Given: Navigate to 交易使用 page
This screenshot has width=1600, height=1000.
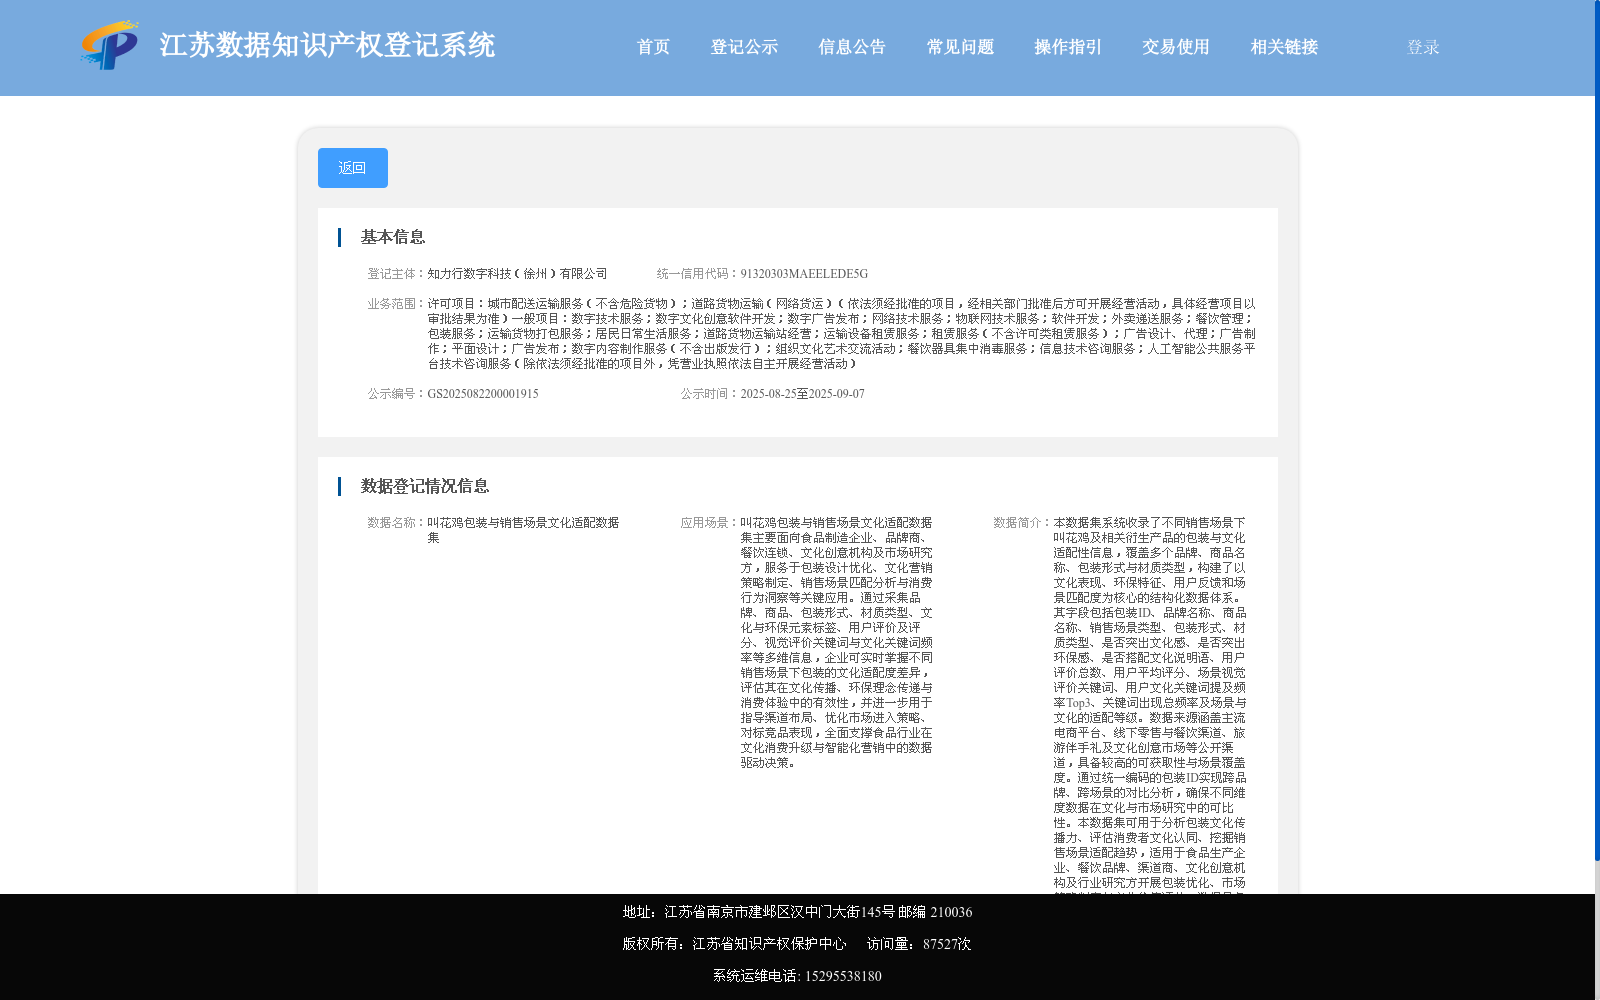Looking at the screenshot, I should point(1176,47).
